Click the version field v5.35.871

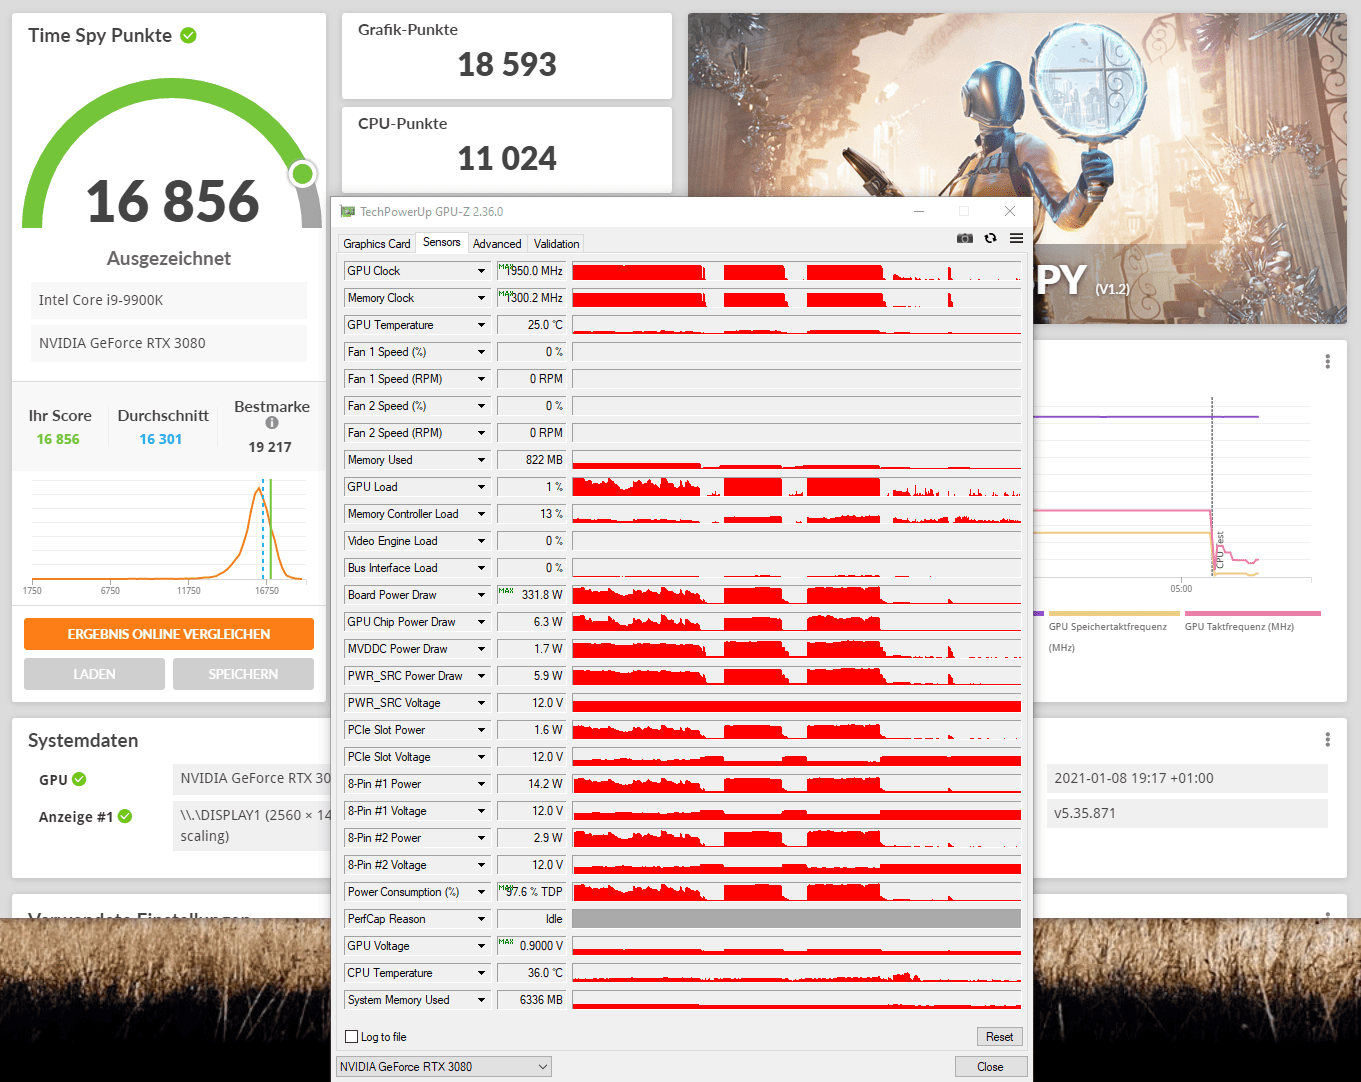[x=1187, y=813]
